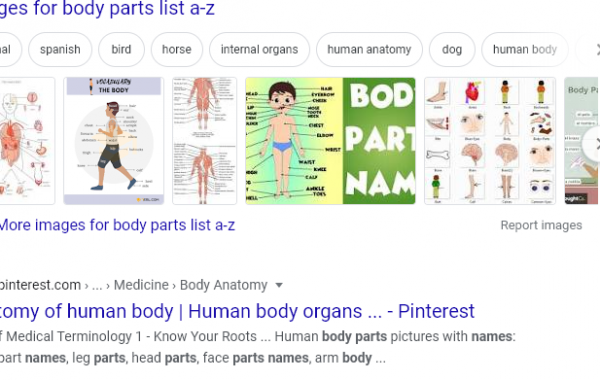Click the "Report images" link
The width and height of the screenshot is (600, 380).
click(x=541, y=225)
